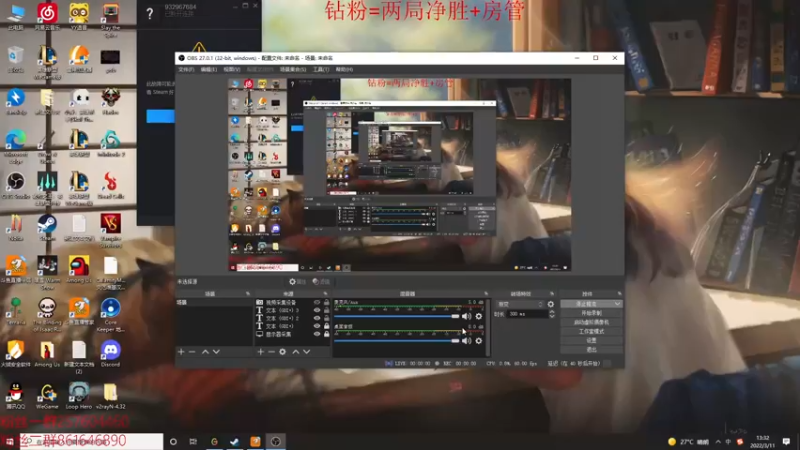The image size is (800, 450).
Task: Open transition properties gear icon
Action: (x=551, y=304)
